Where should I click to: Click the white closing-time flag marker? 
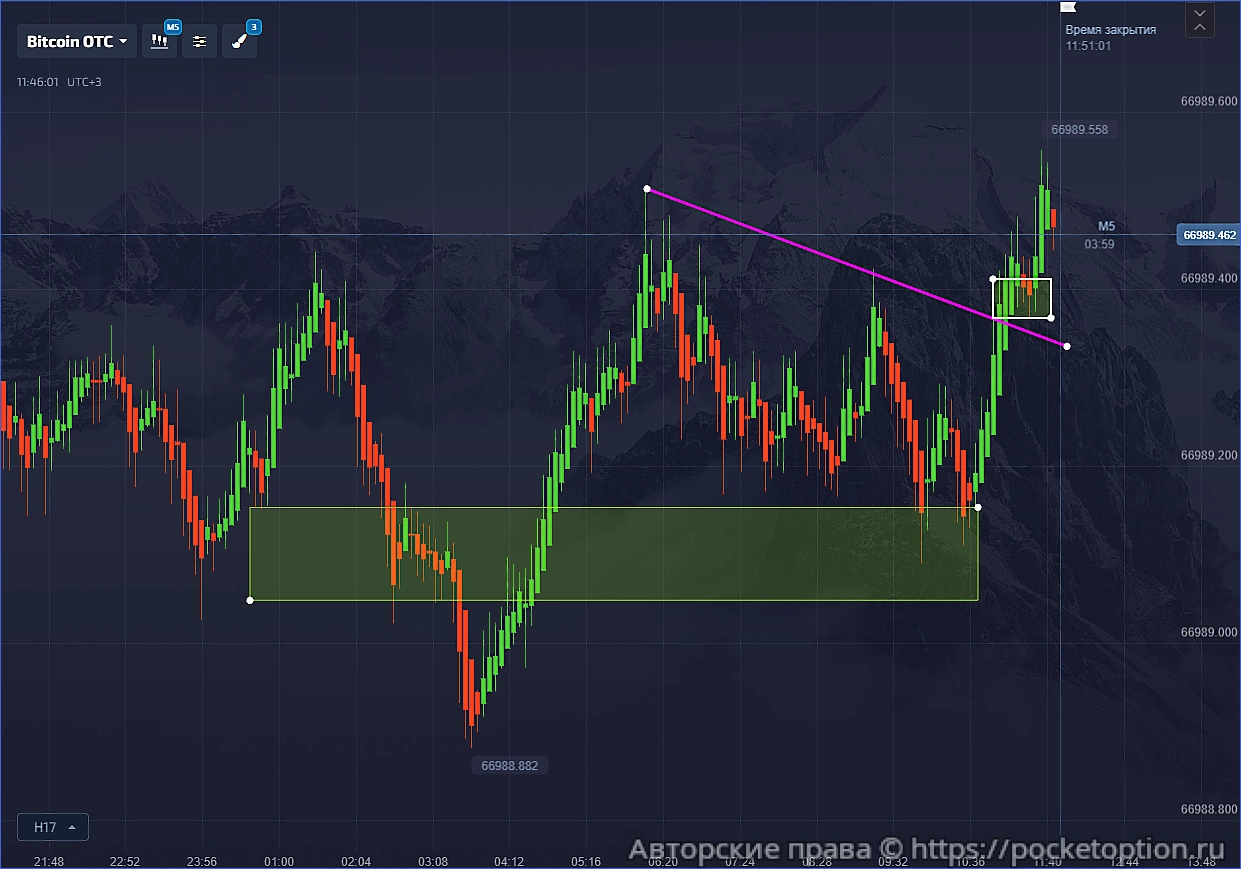tap(1066, 9)
